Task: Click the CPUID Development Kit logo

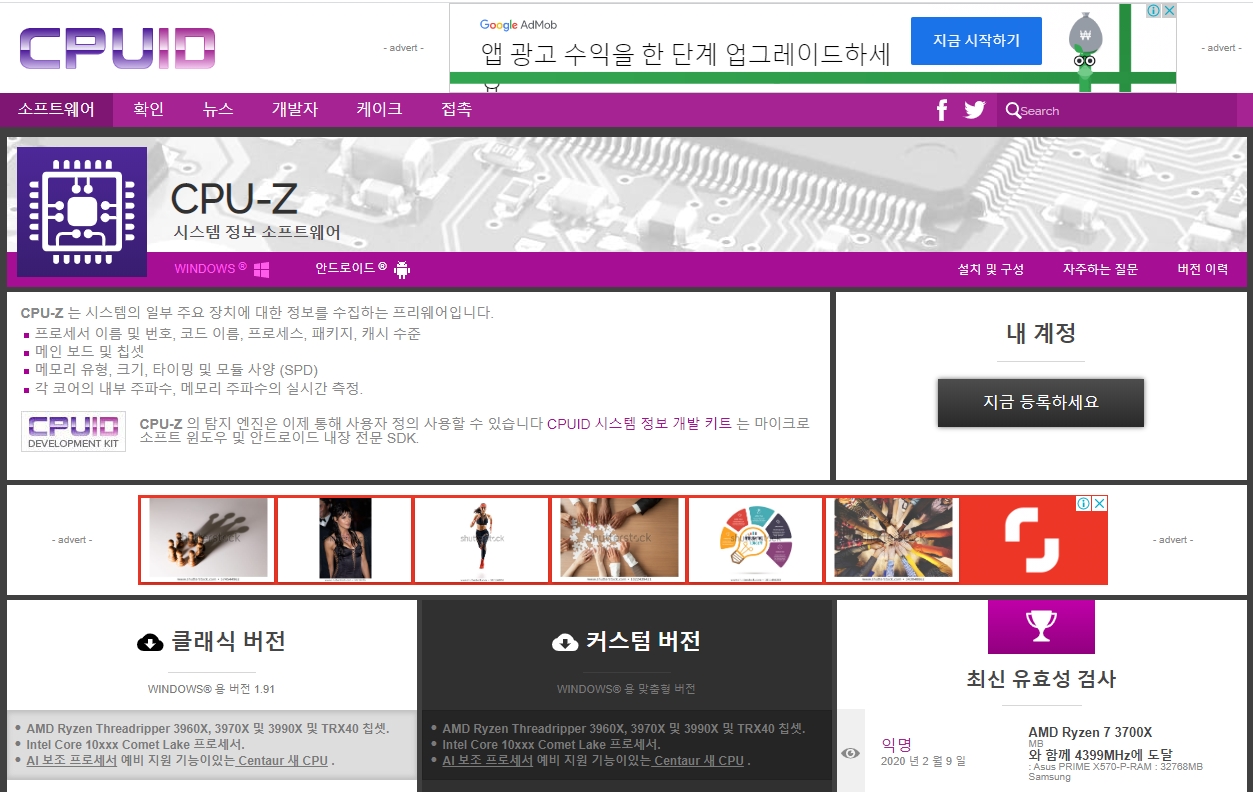Action: coord(73,431)
